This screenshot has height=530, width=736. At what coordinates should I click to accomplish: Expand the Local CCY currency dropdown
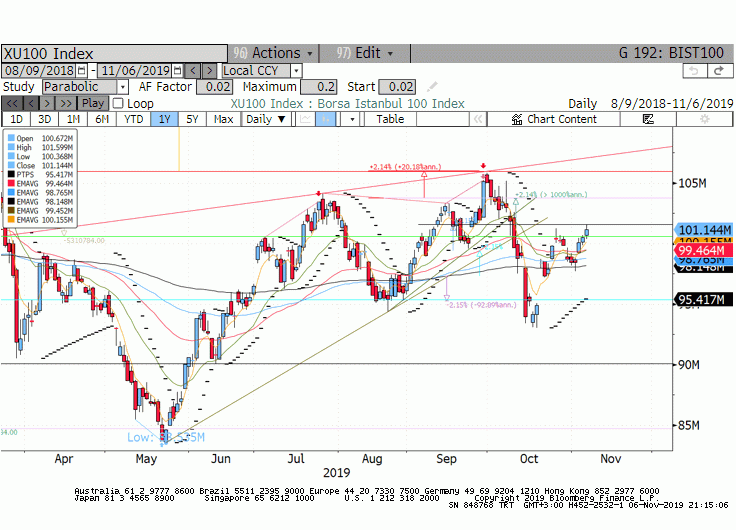[296, 71]
